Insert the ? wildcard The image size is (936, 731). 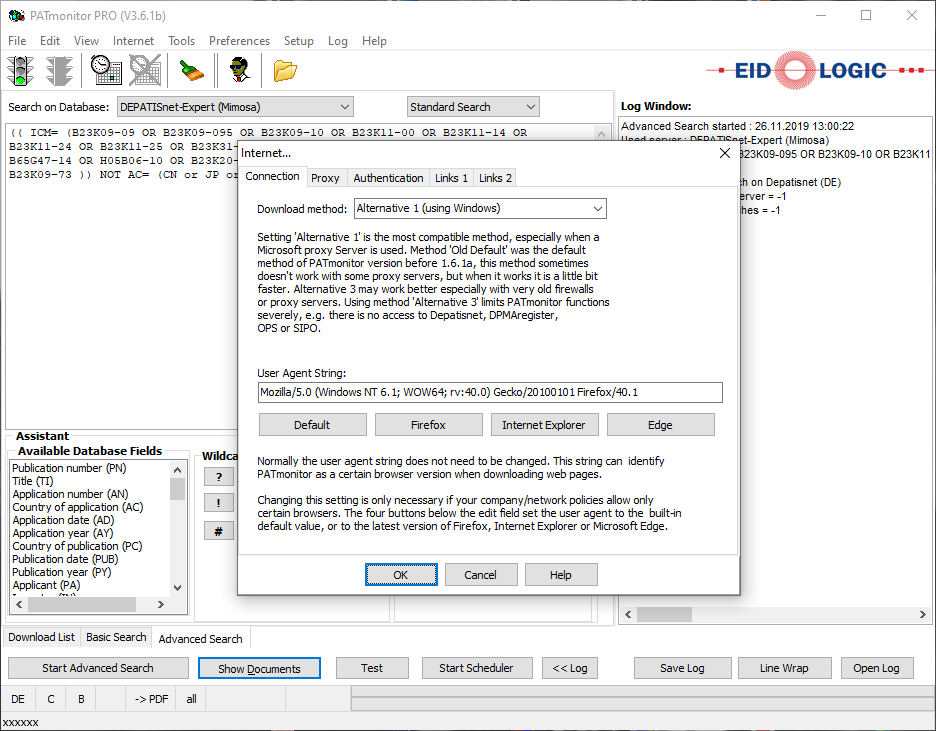tap(218, 477)
